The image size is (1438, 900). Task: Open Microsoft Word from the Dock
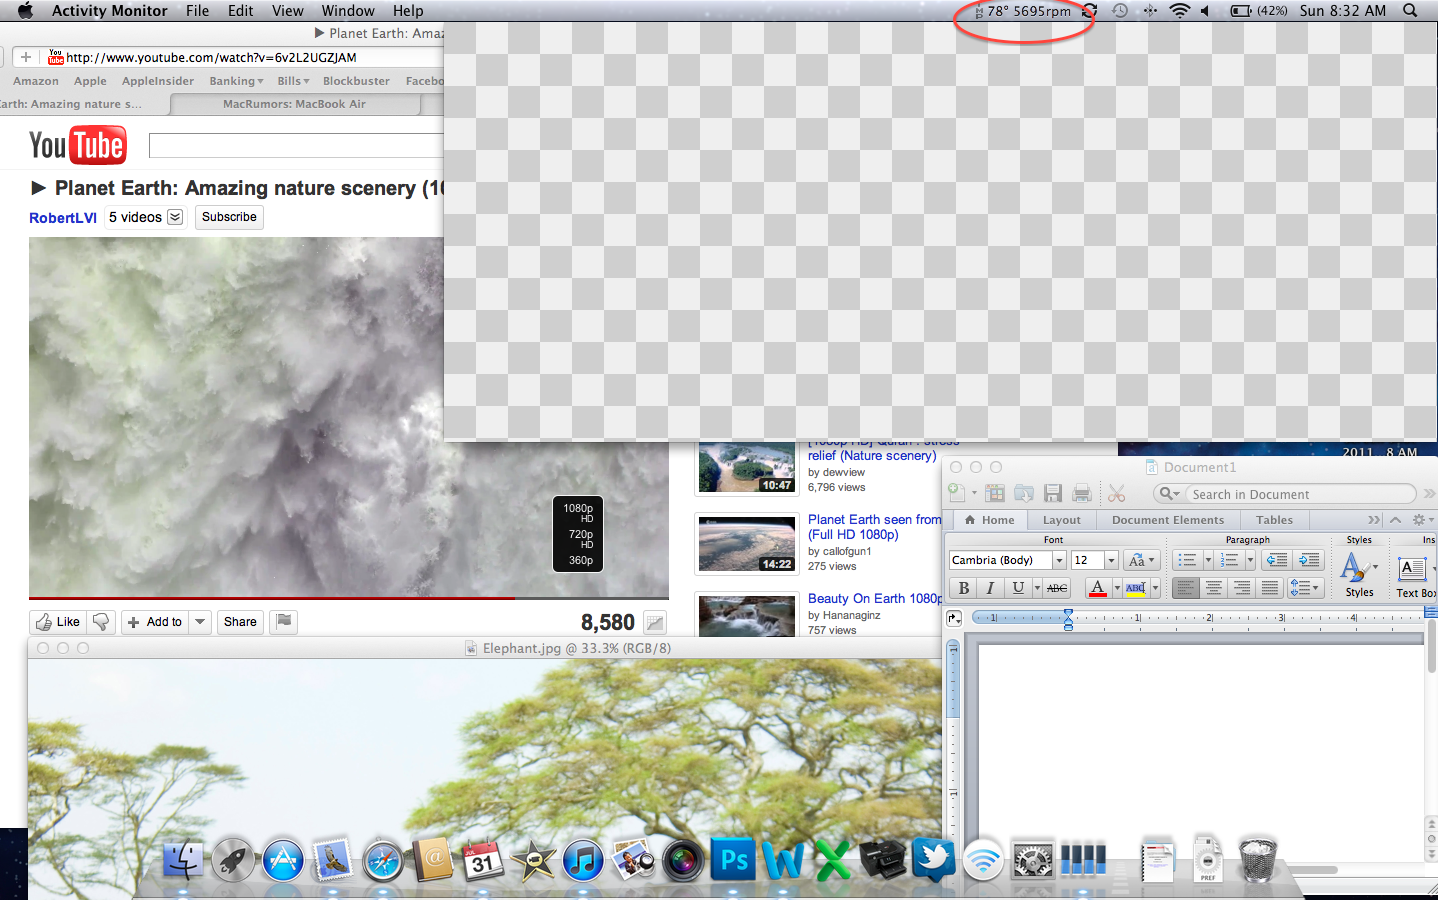click(x=783, y=860)
